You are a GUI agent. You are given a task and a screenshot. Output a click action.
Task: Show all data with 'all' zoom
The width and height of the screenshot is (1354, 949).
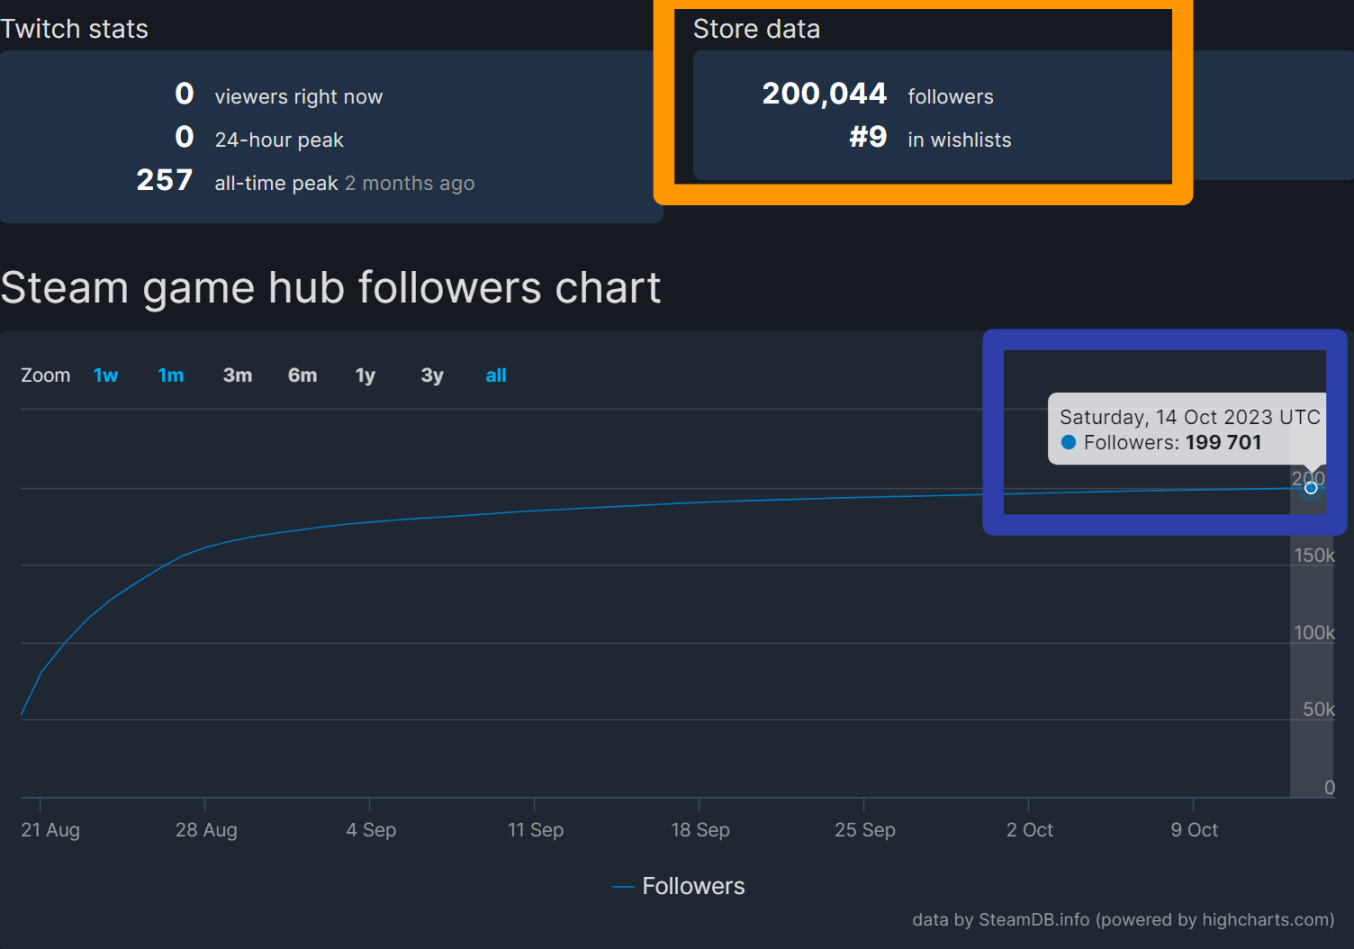(x=496, y=376)
